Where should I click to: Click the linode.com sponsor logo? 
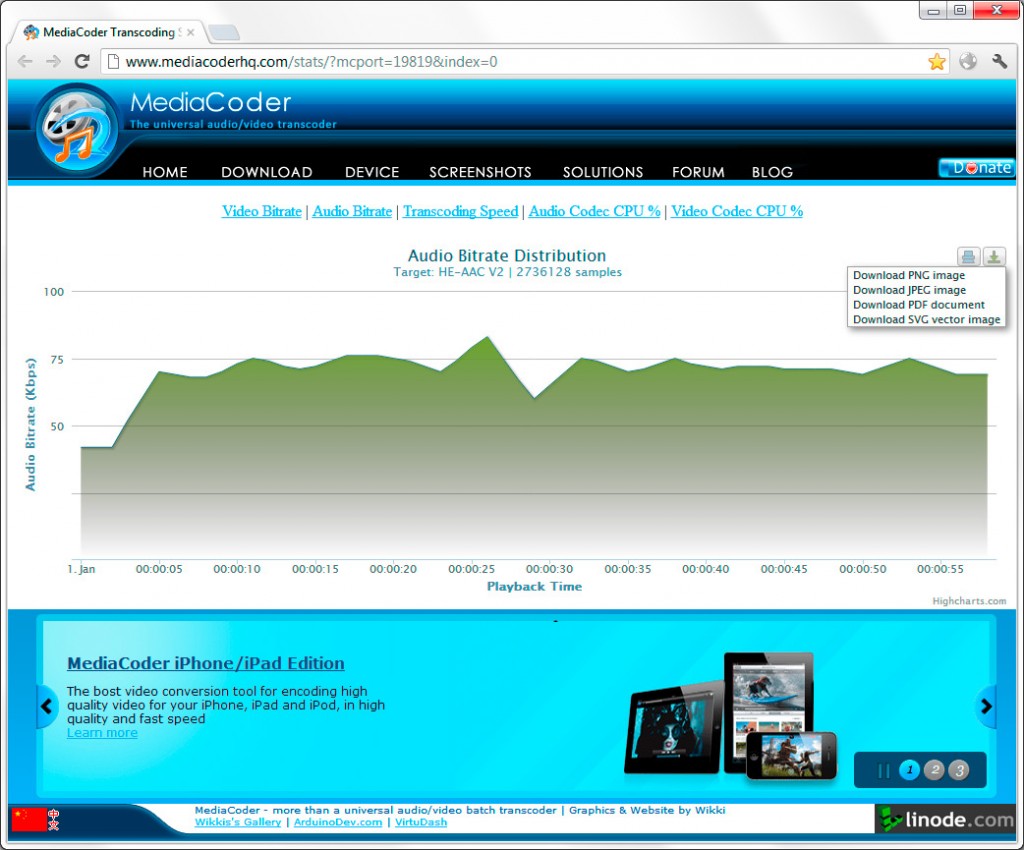[x=945, y=819]
